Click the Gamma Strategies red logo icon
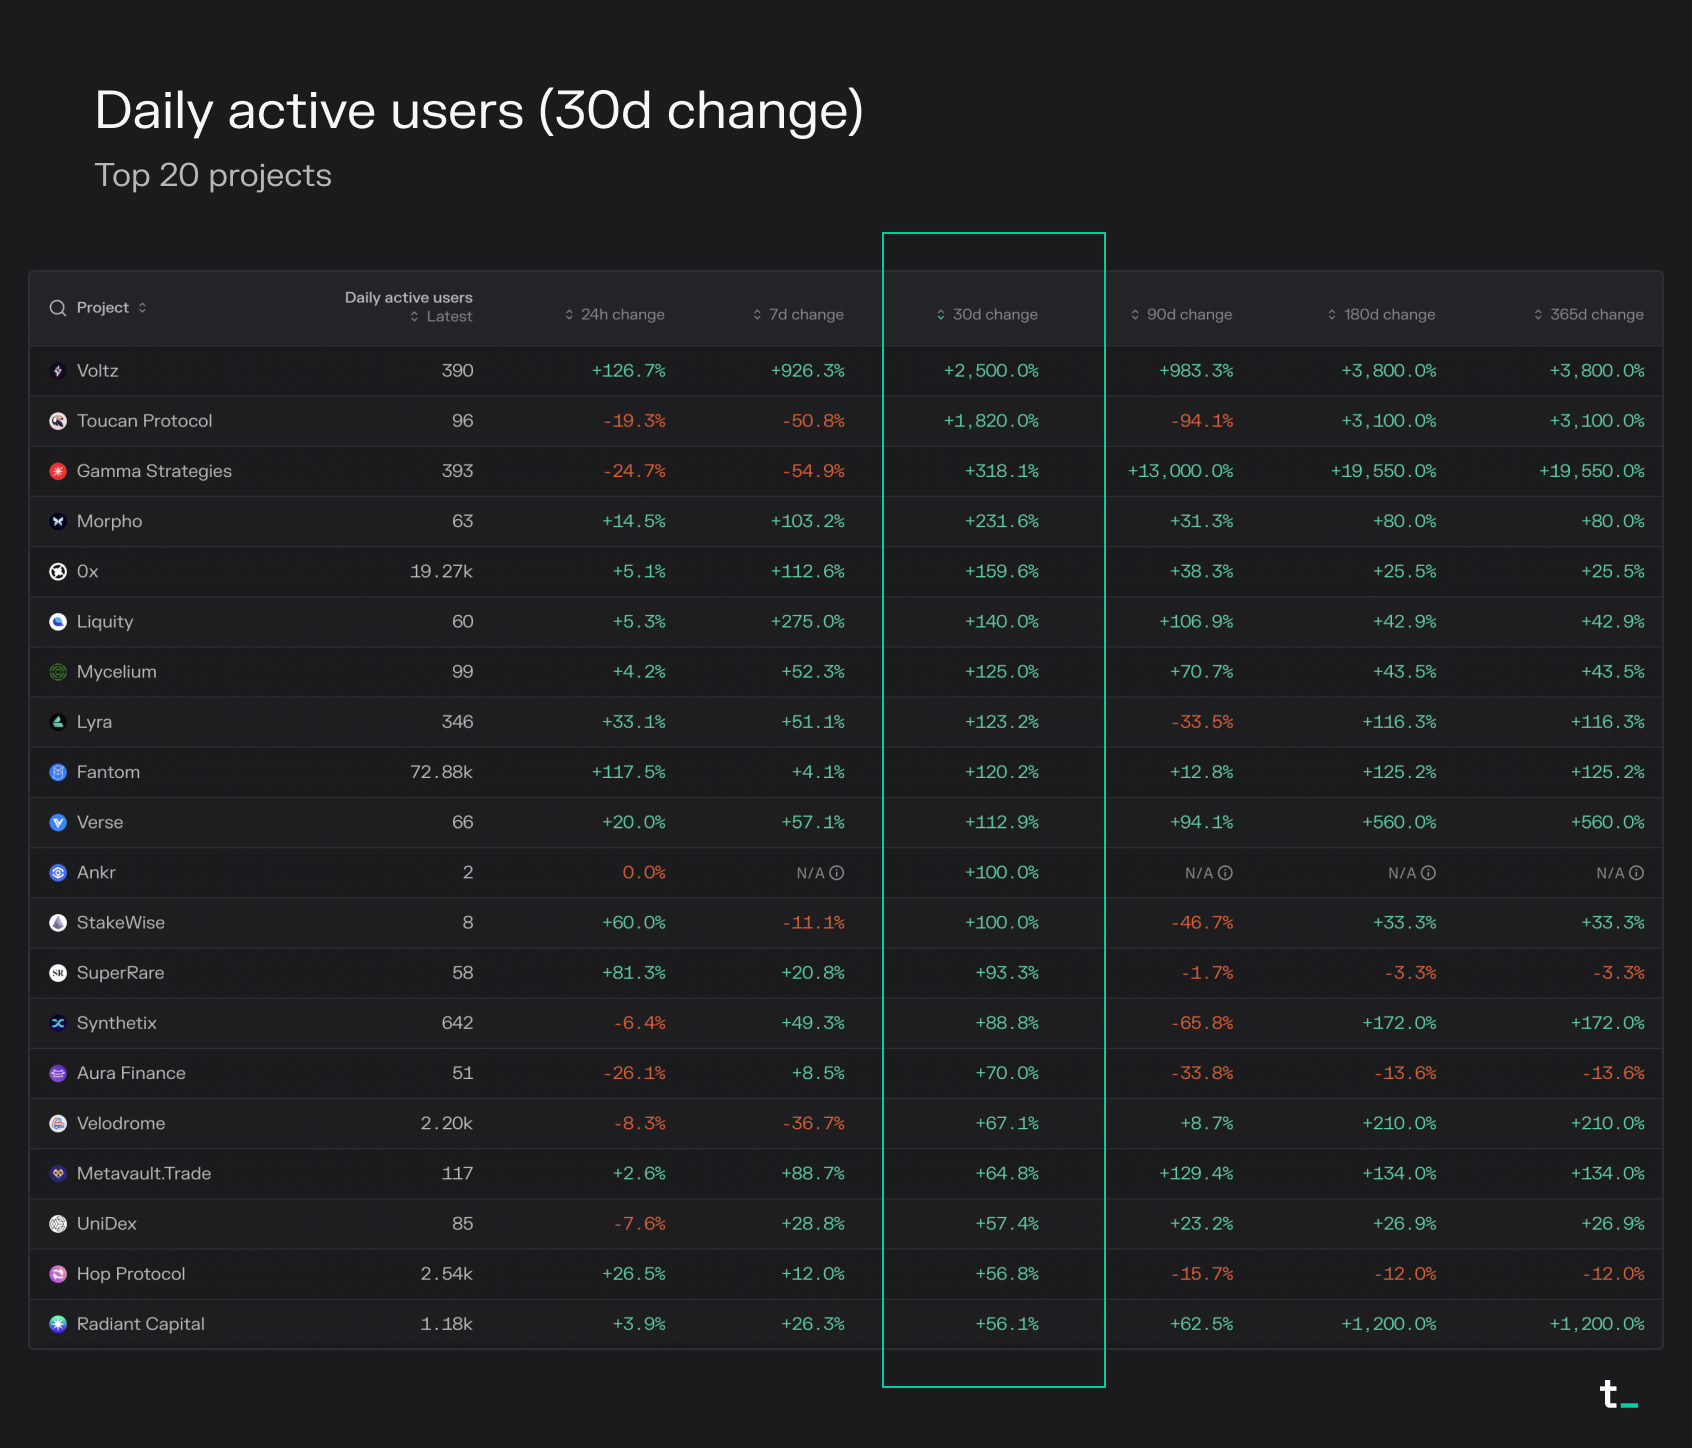 pyautogui.click(x=58, y=471)
